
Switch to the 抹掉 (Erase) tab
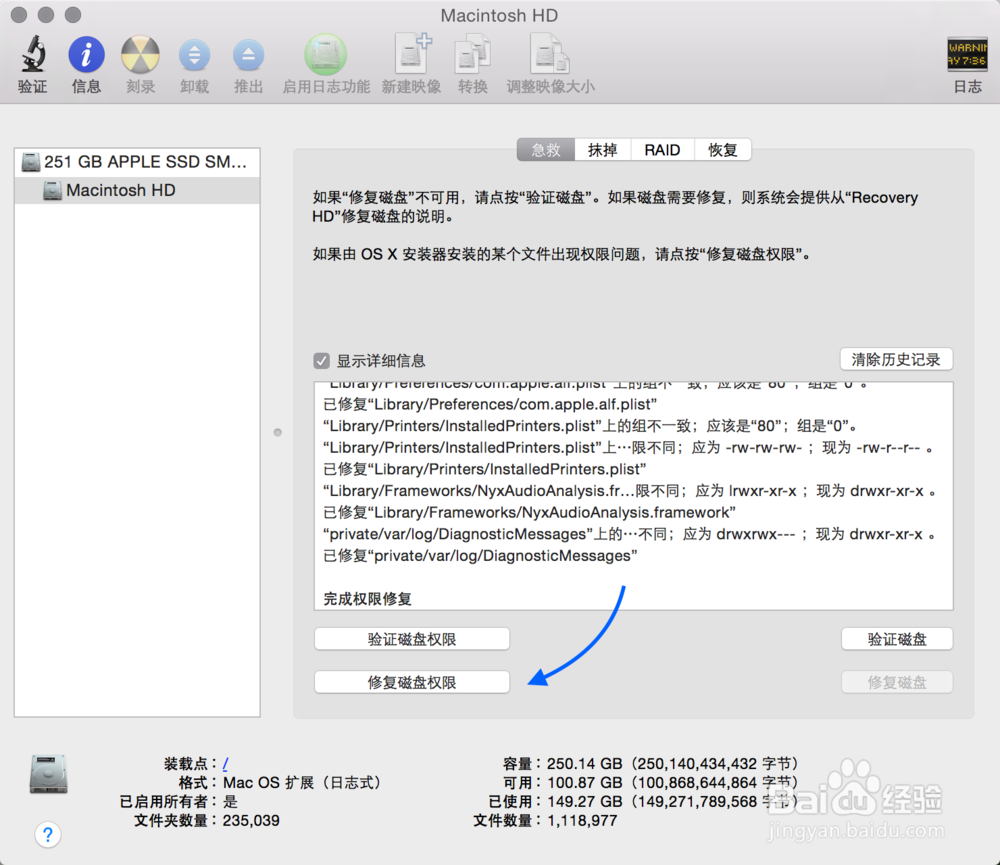coord(603,149)
